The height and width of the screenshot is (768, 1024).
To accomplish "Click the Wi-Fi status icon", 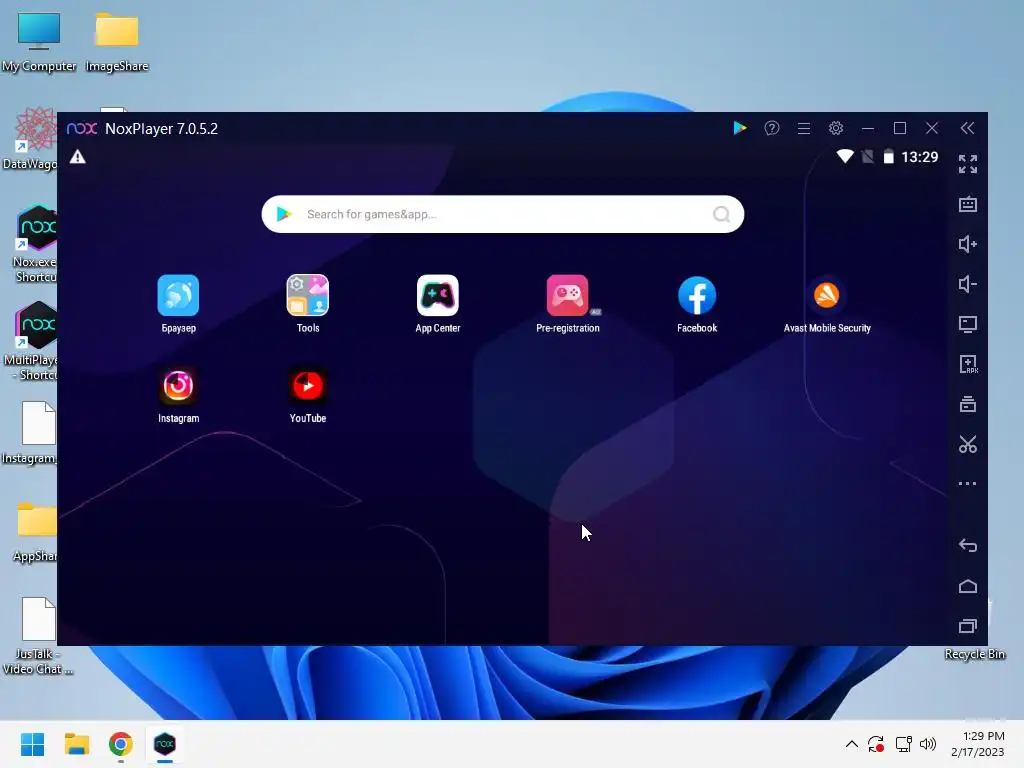I will pyautogui.click(x=845, y=157).
